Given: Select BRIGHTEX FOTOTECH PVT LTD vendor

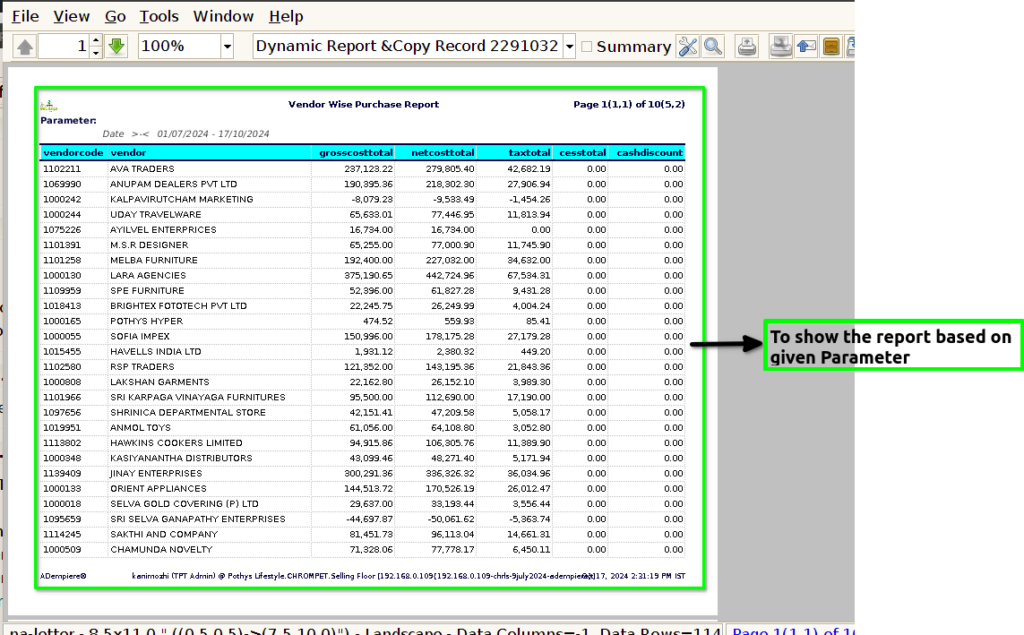Looking at the screenshot, I should coord(178,306).
